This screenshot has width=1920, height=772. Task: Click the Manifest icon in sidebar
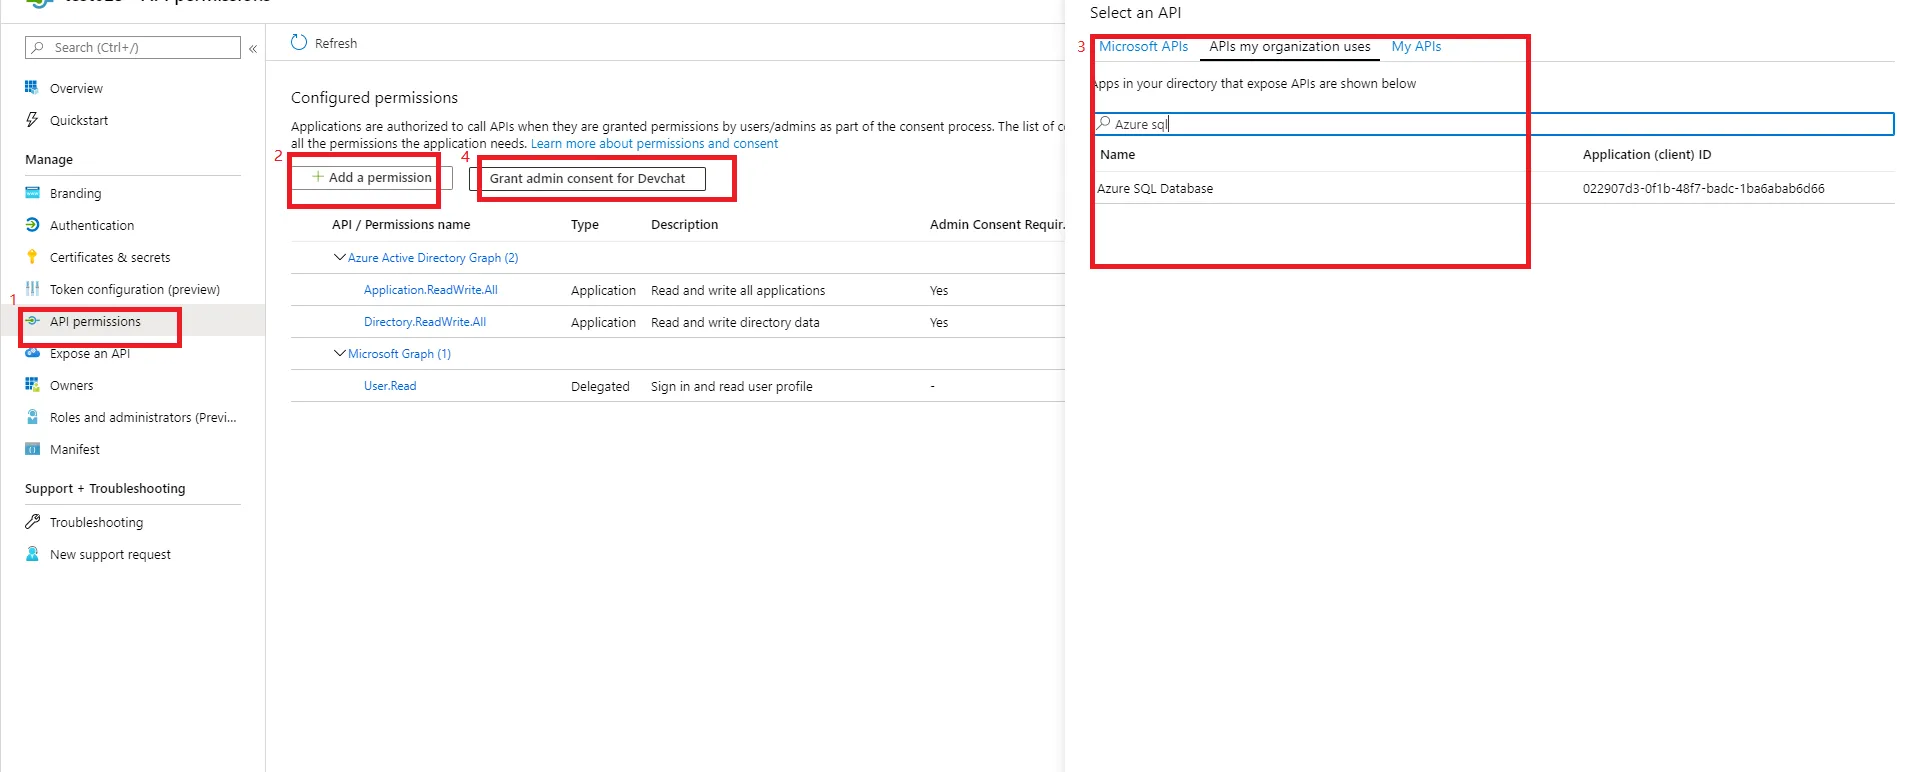pos(32,449)
